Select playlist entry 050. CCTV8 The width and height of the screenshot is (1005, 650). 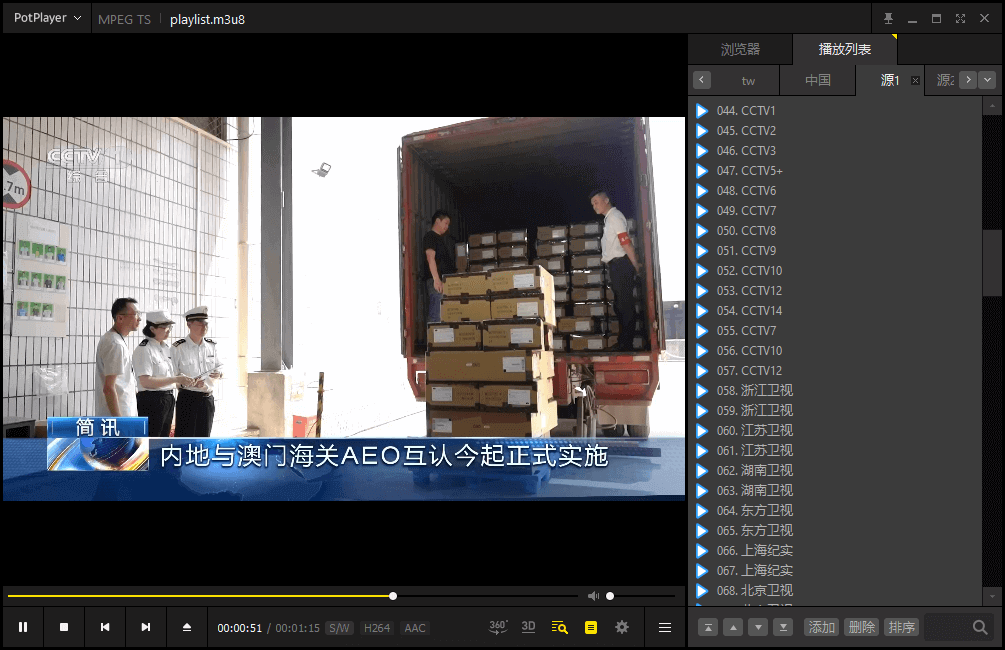tap(836, 231)
